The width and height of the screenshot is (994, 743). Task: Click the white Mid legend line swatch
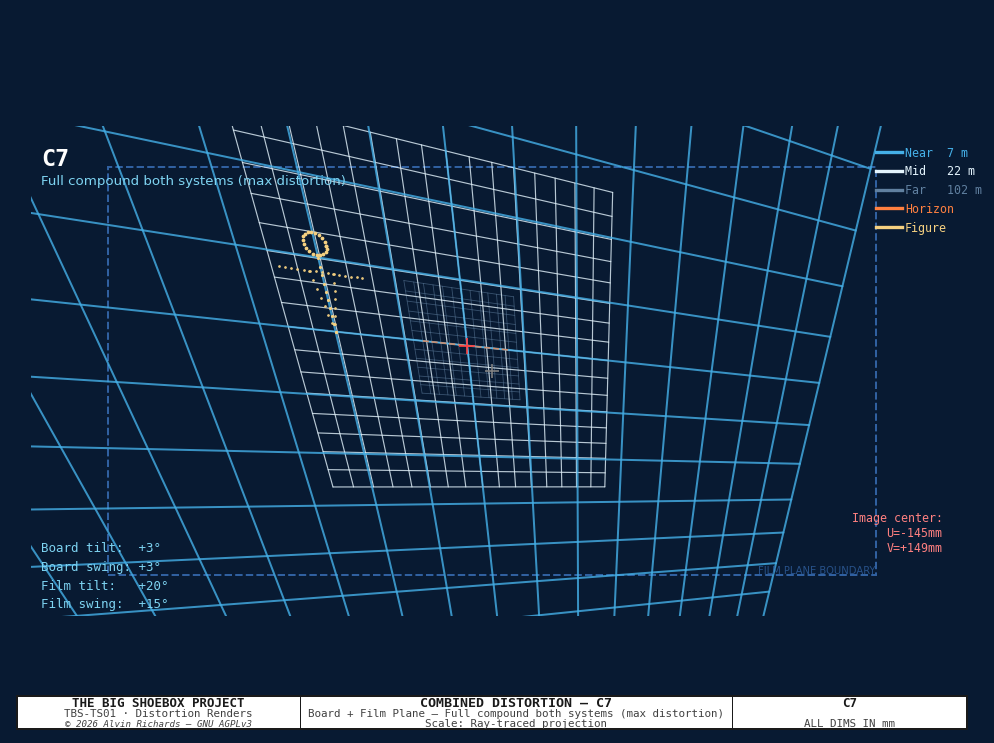tap(889, 171)
